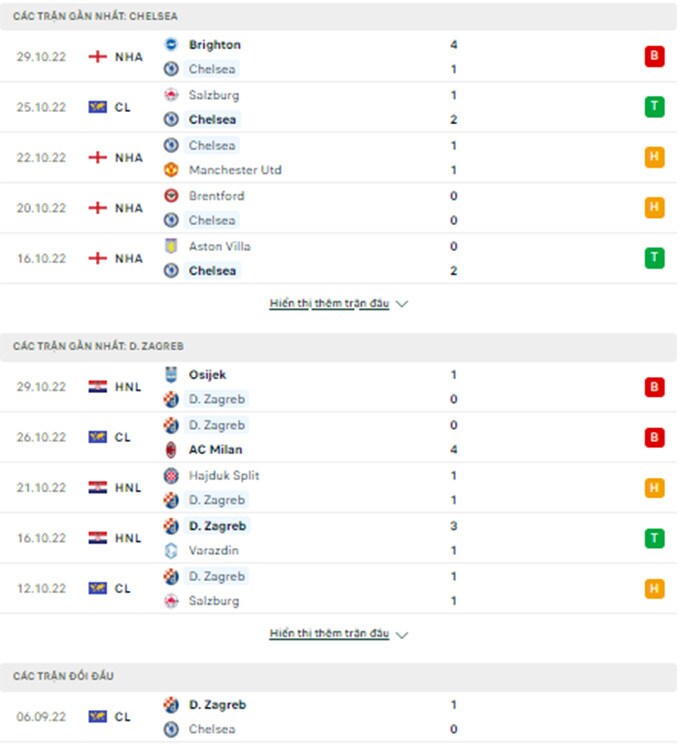Screen dimensions: 680x744
Task: Click green T badge for Salzburg vs Chelsea
Action: (654, 107)
